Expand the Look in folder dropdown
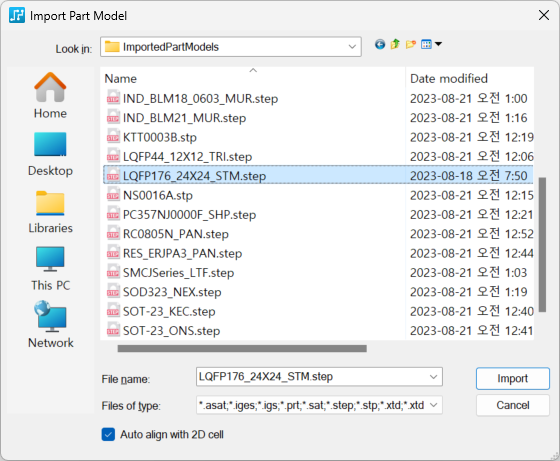Viewport: 560px width, 461px height. click(352, 47)
